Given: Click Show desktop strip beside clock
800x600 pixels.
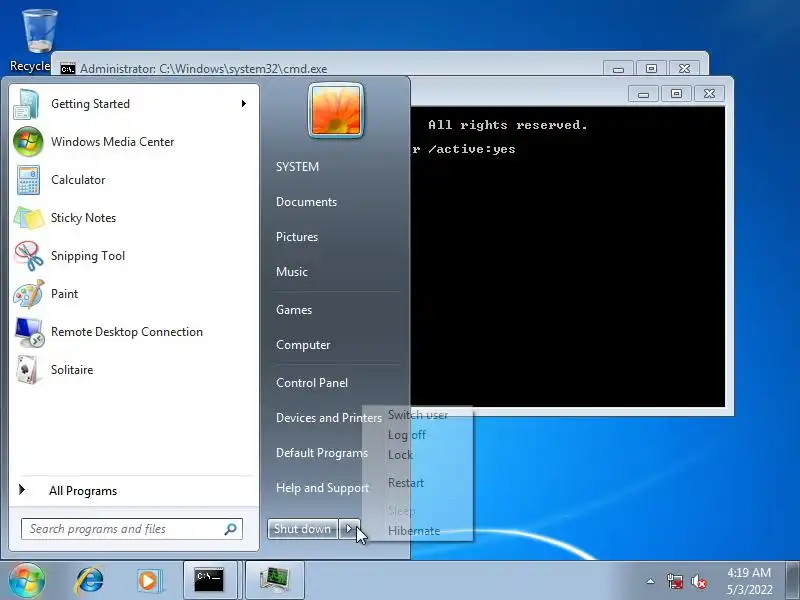Looking at the screenshot, I should 793,581.
